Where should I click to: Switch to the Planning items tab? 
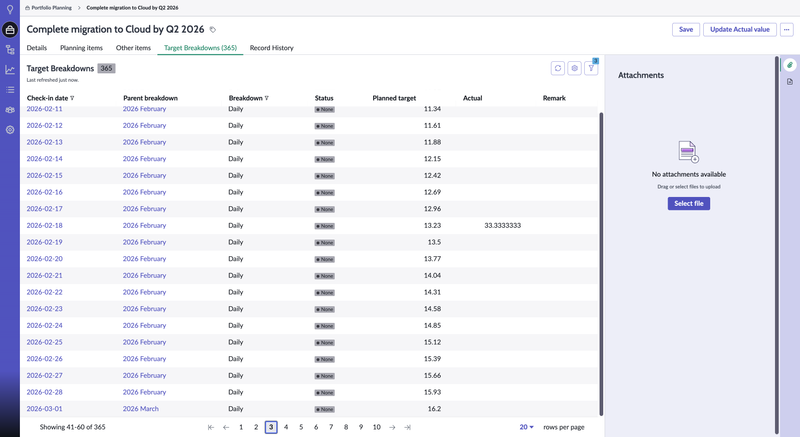81,48
